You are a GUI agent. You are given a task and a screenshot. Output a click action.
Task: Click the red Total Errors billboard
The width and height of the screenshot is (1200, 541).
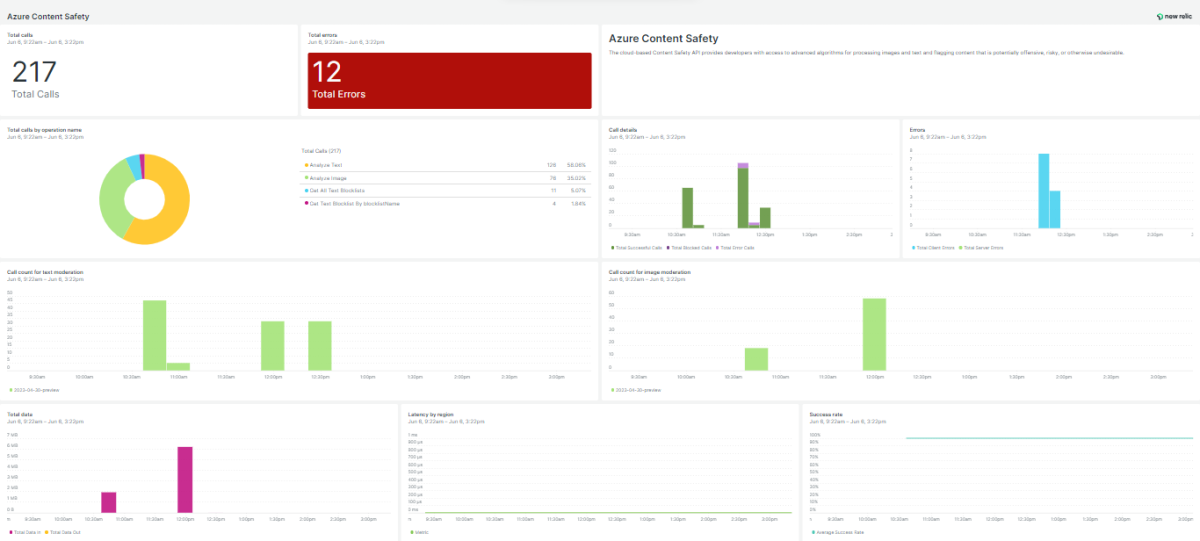[449, 81]
